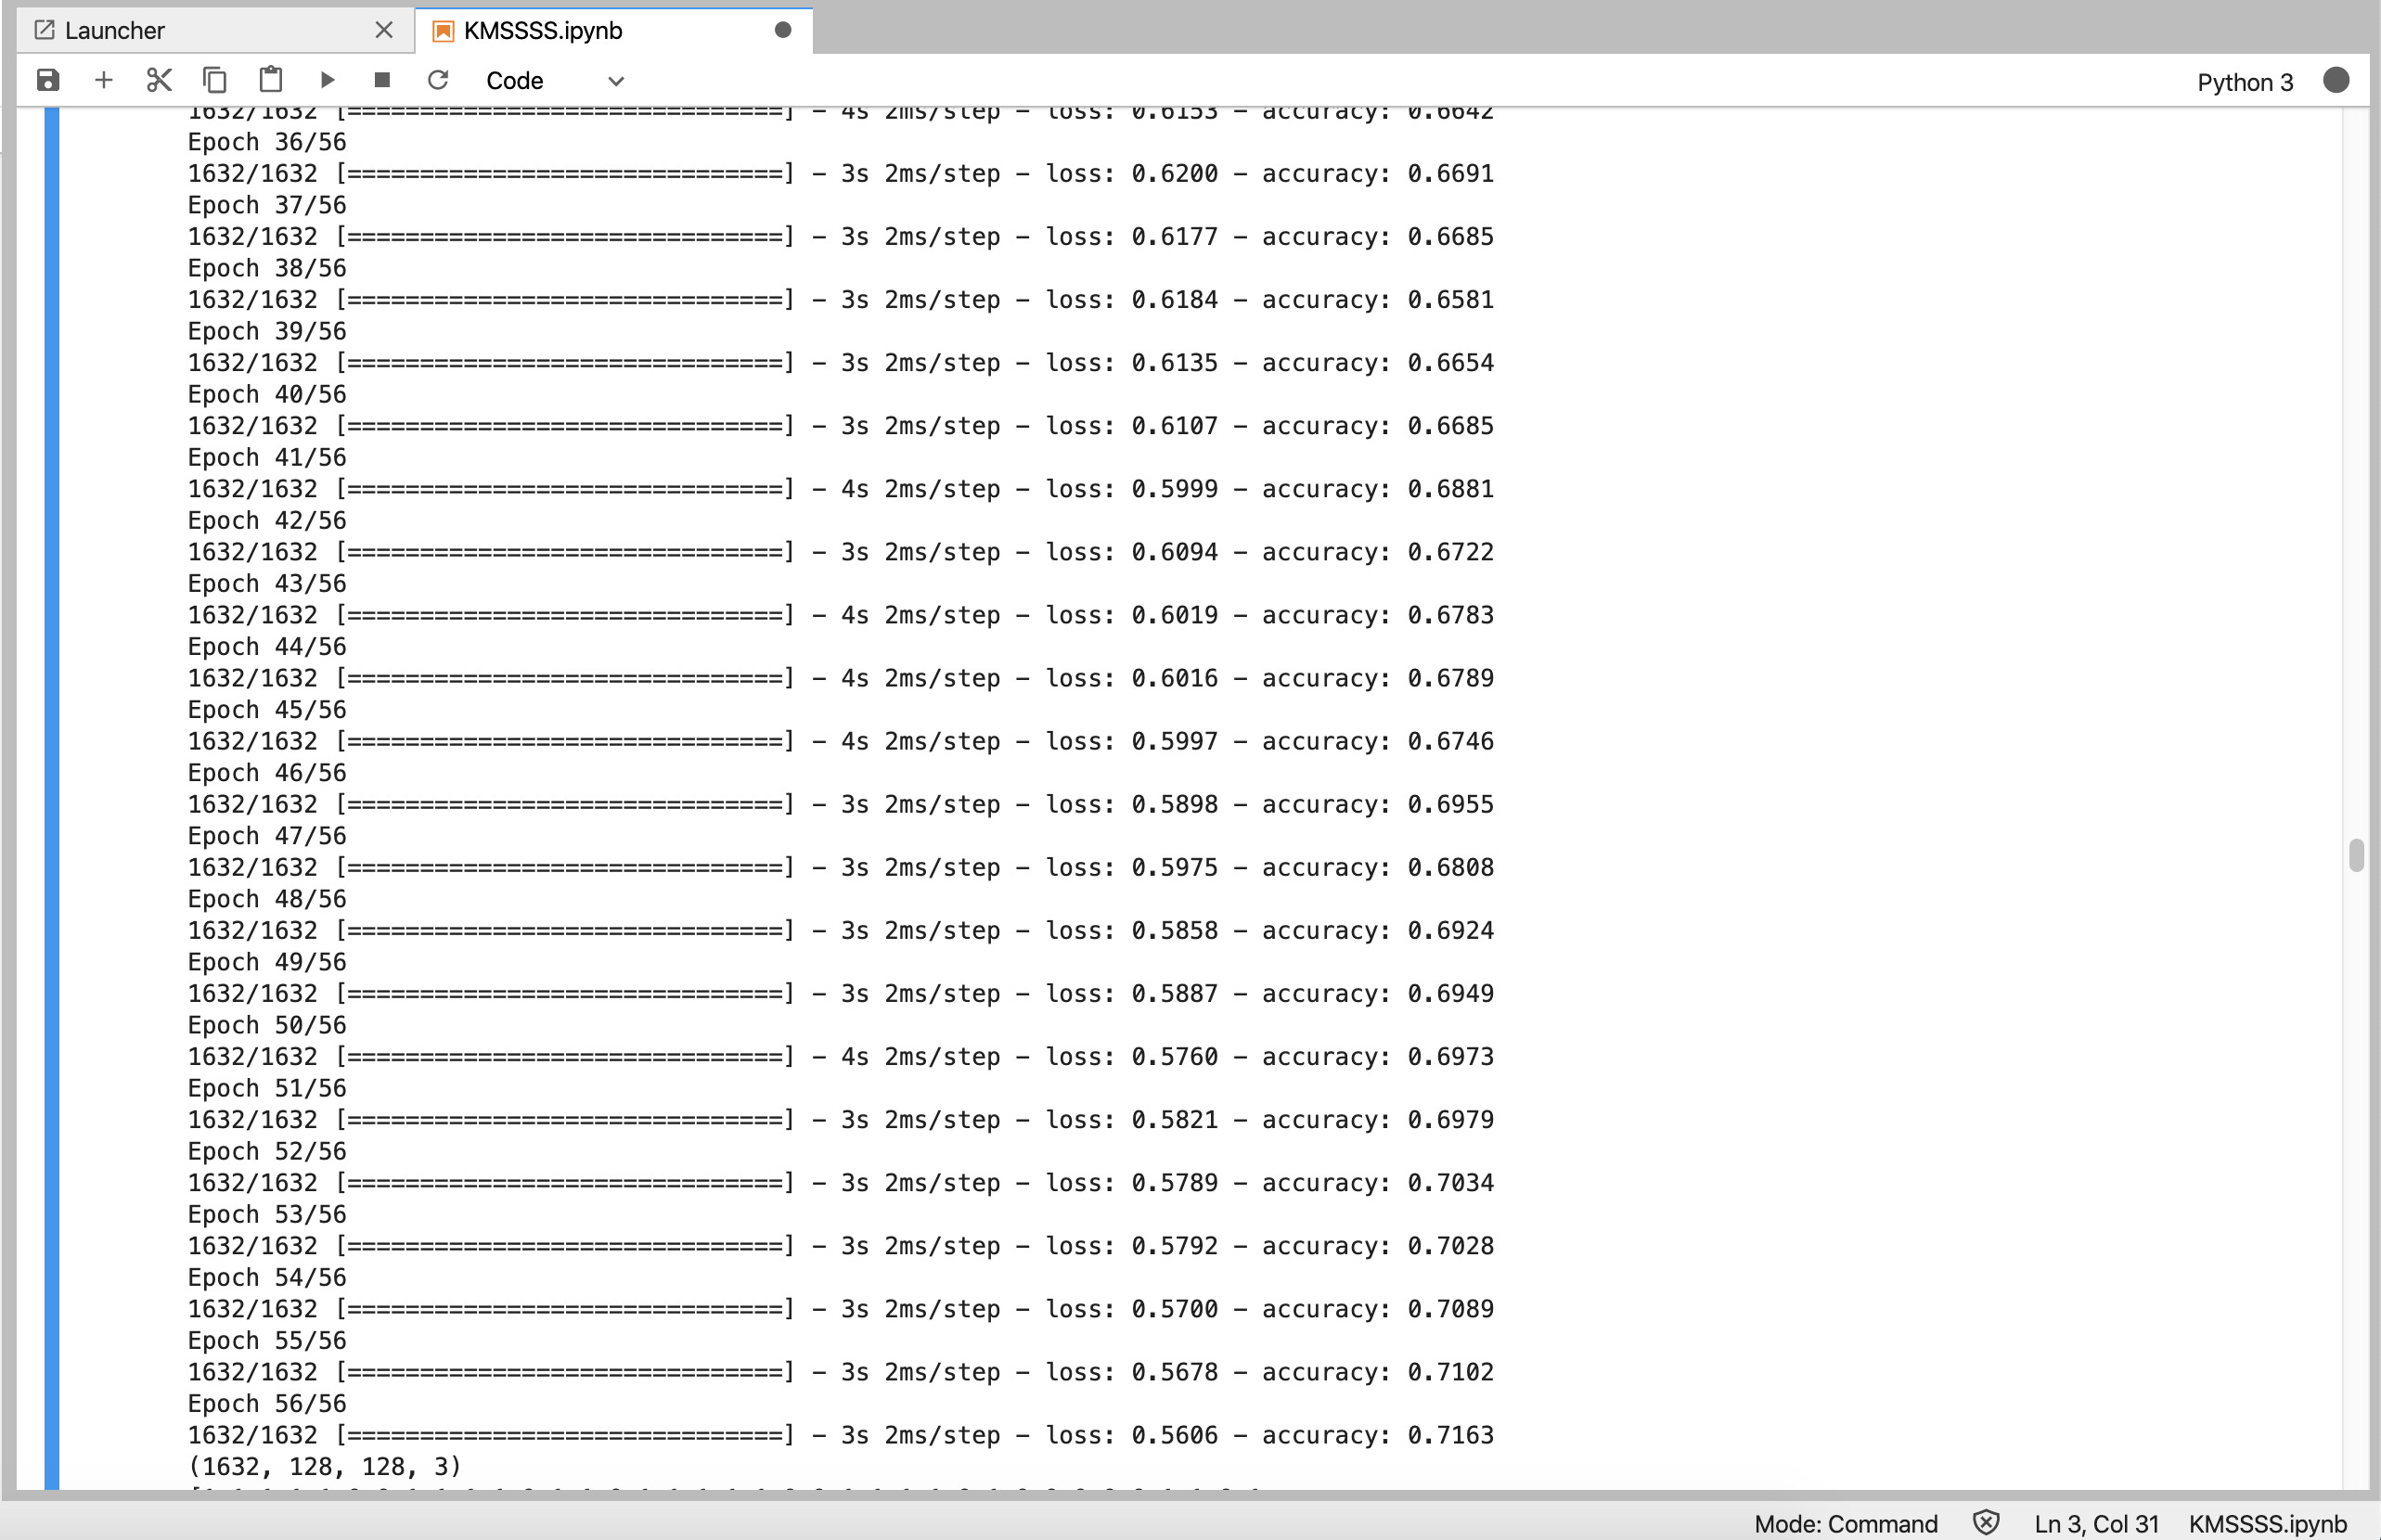The width and height of the screenshot is (2381, 1540).
Task: Collapse output using the blue cell bar
Action: [x=52, y=798]
